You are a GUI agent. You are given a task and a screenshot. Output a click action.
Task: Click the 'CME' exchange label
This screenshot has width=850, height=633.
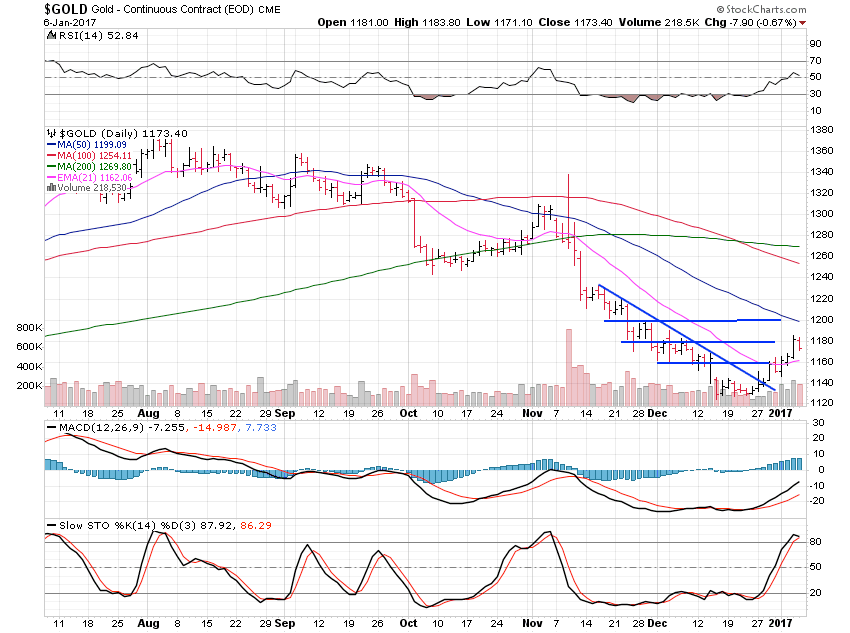pos(269,10)
